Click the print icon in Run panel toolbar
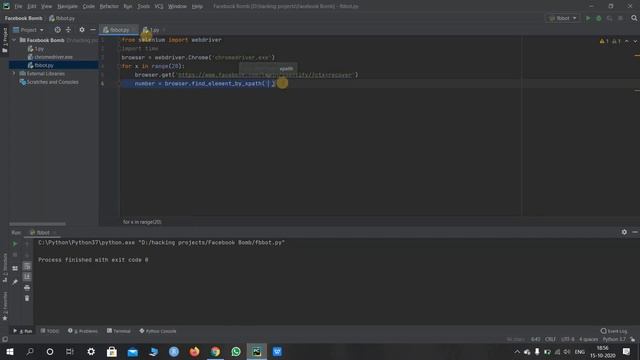This screenshot has height=360, width=640. point(27,288)
